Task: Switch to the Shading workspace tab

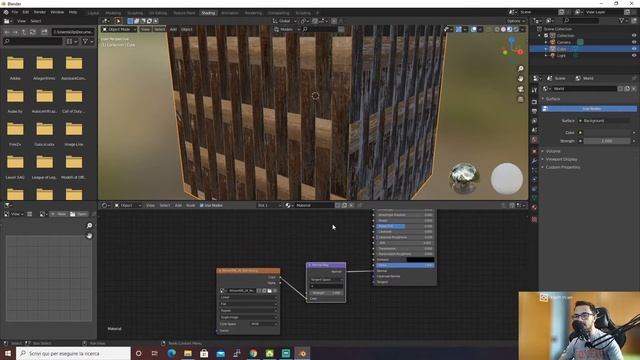Action: click(x=208, y=13)
